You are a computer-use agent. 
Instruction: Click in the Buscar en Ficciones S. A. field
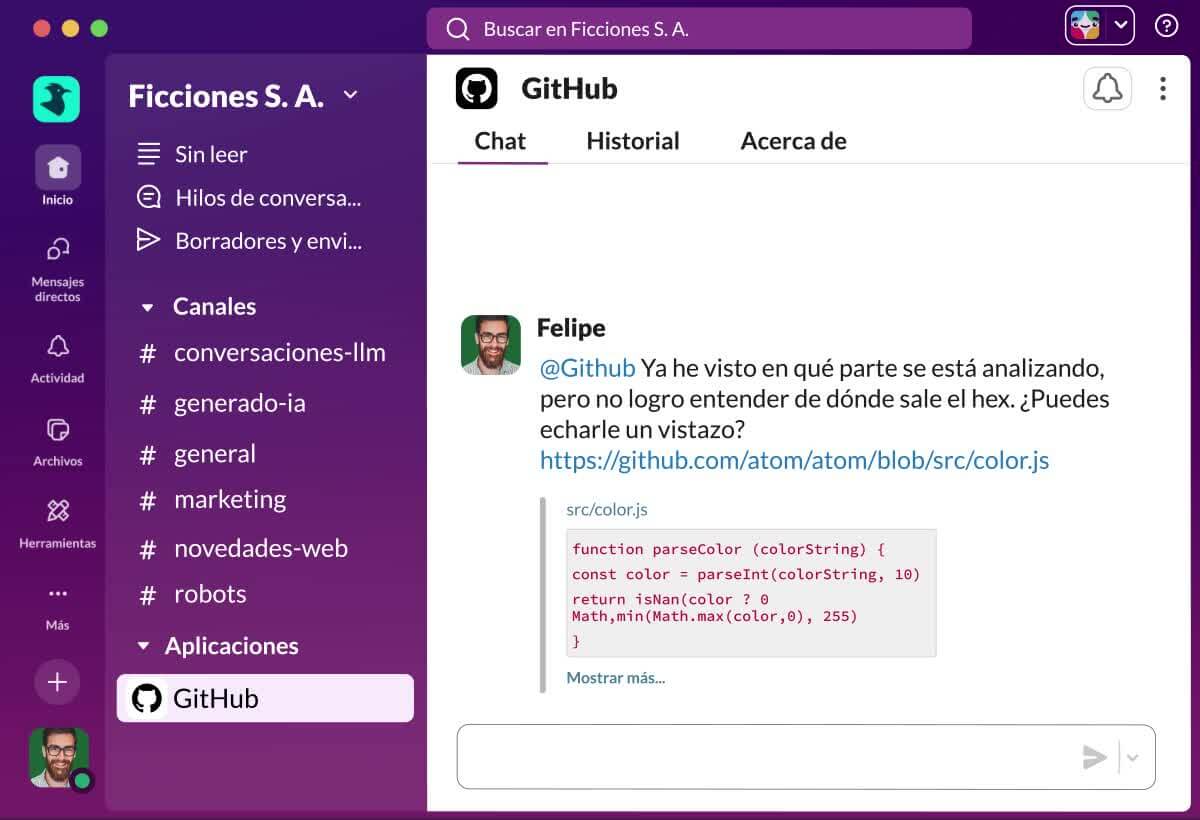(699, 29)
